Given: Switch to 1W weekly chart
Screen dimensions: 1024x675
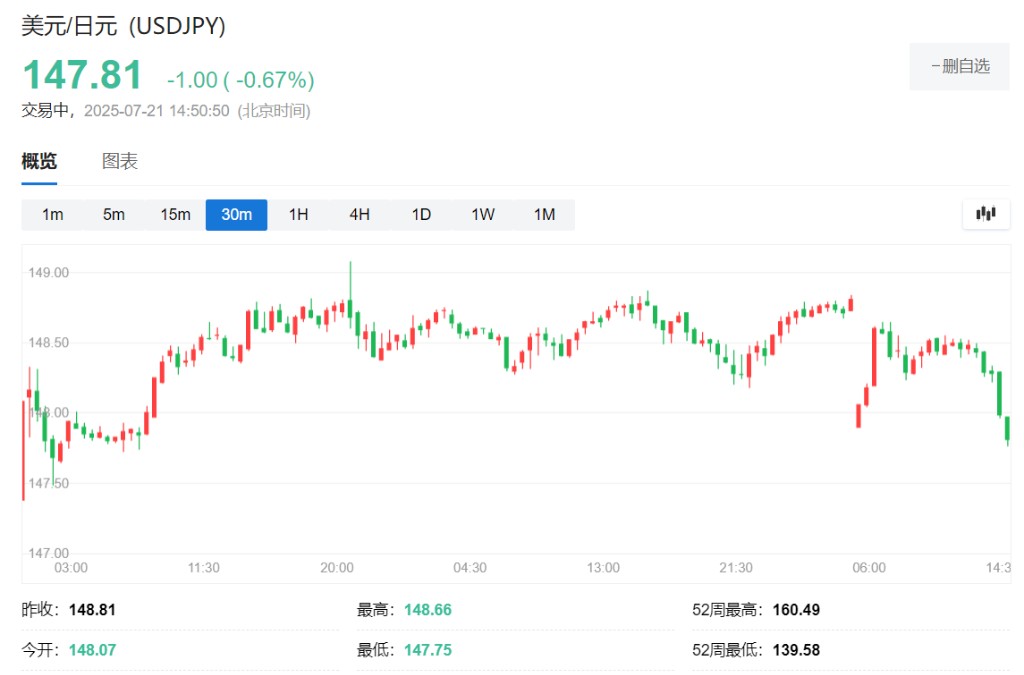Looking at the screenshot, I should pos(483,215).
